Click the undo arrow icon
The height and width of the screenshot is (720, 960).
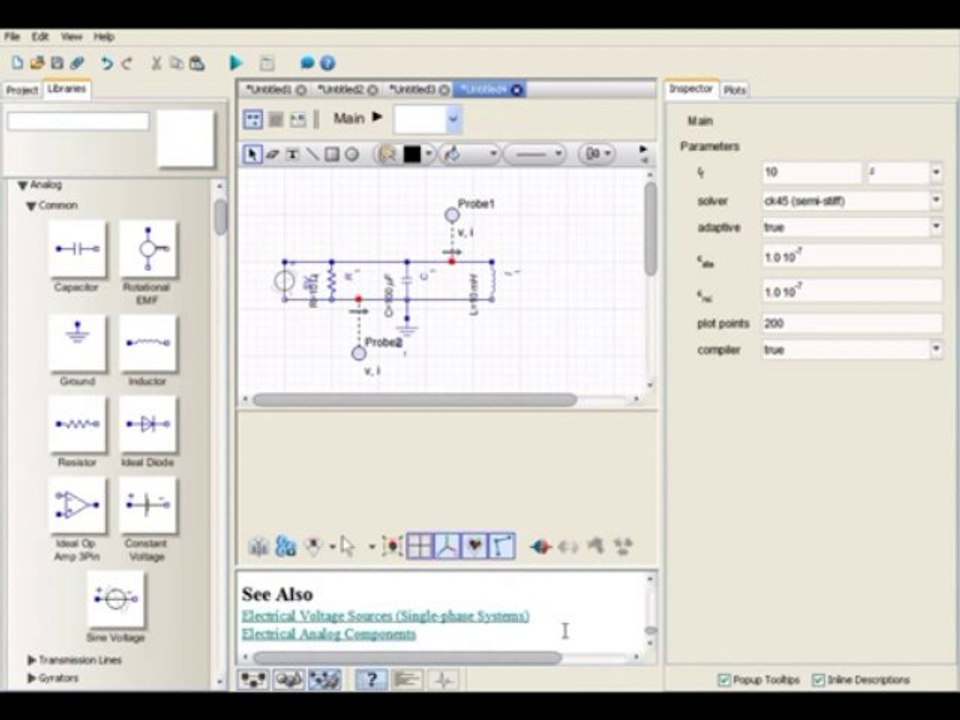tap(107, 63)
